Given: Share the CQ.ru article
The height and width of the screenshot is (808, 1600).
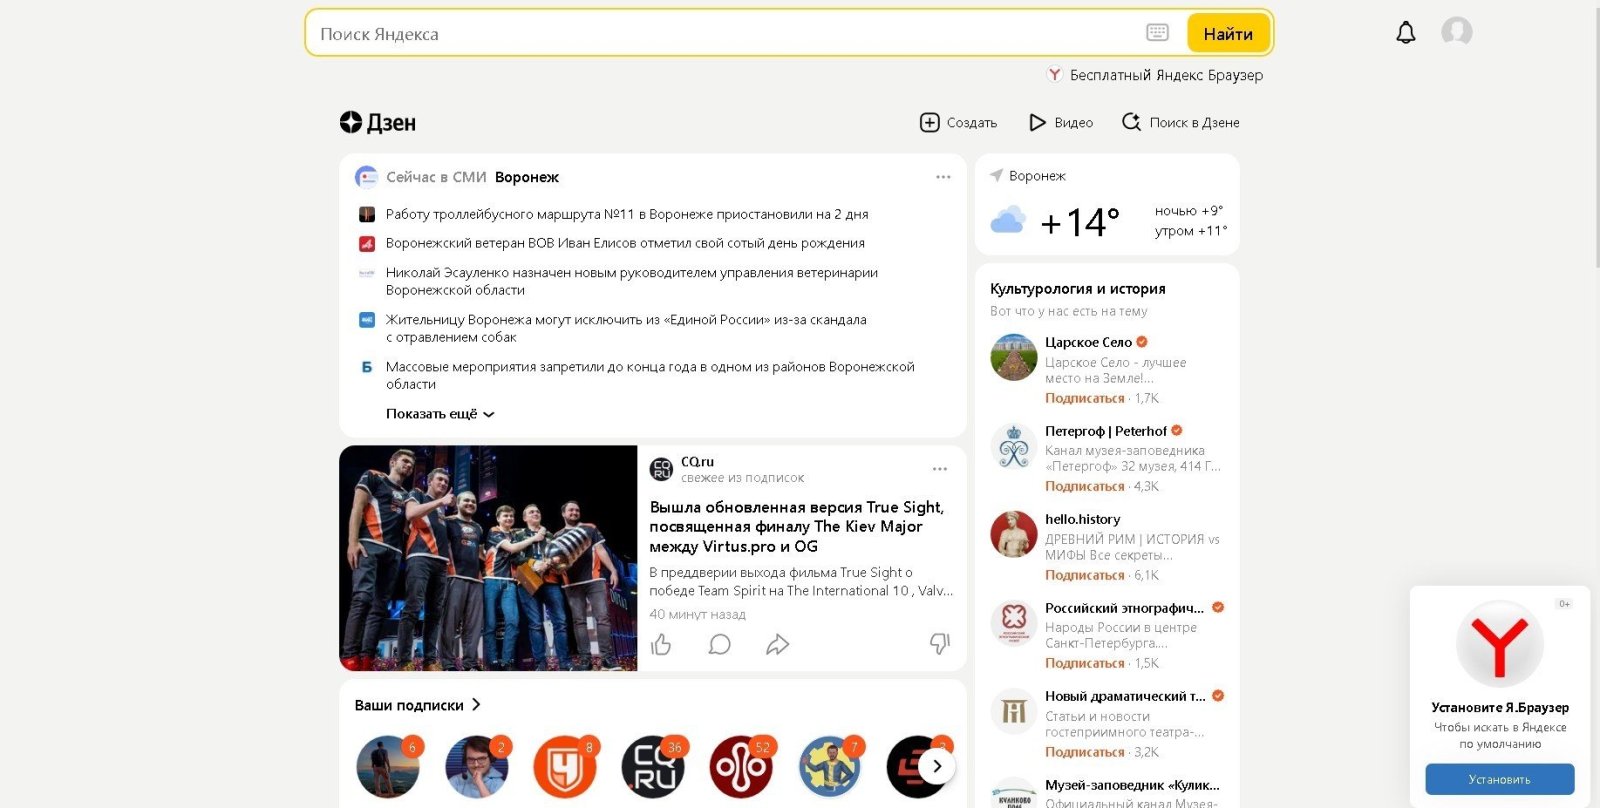Looking at the screenshot, I should (x=777, y=645).
